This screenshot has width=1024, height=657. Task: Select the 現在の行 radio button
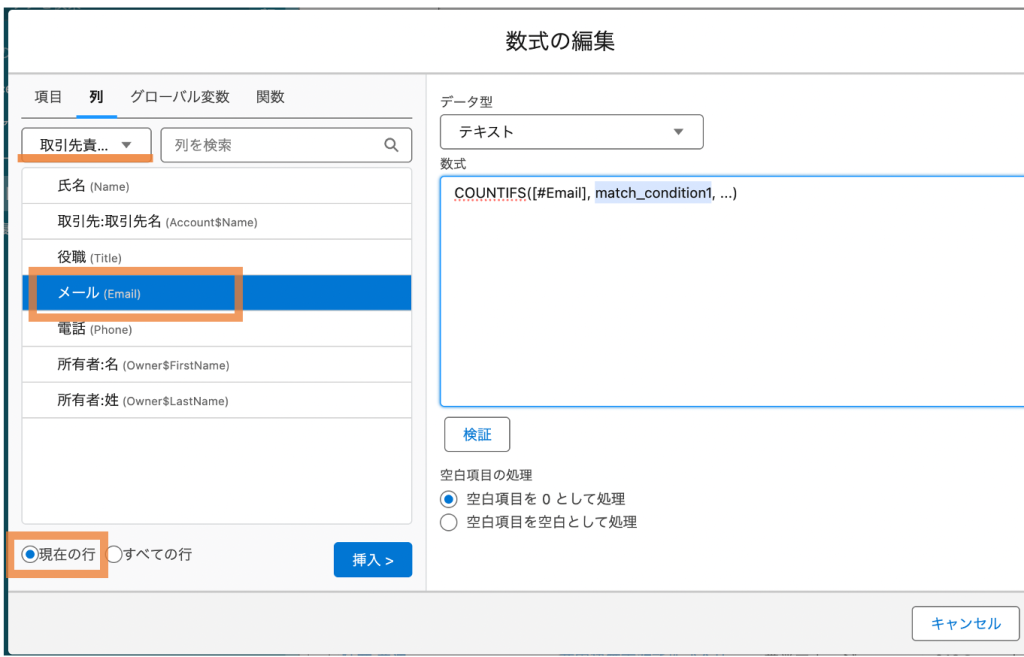pyautogui.click(x=30, y=554)
